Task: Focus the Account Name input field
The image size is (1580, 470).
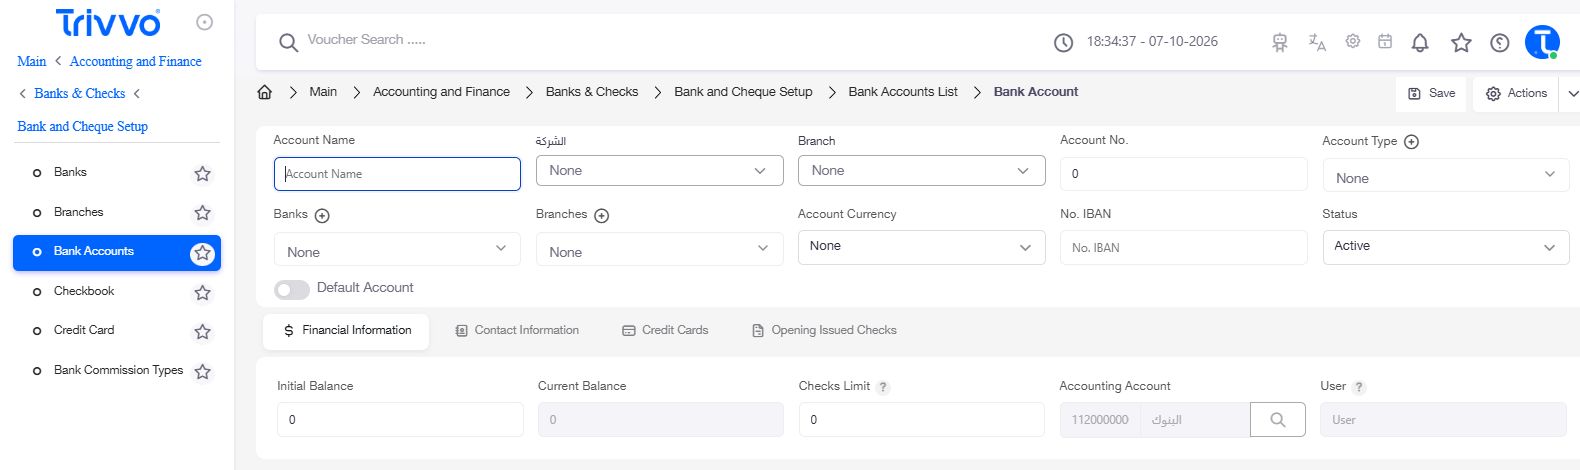Action: [x=397, y=174]
